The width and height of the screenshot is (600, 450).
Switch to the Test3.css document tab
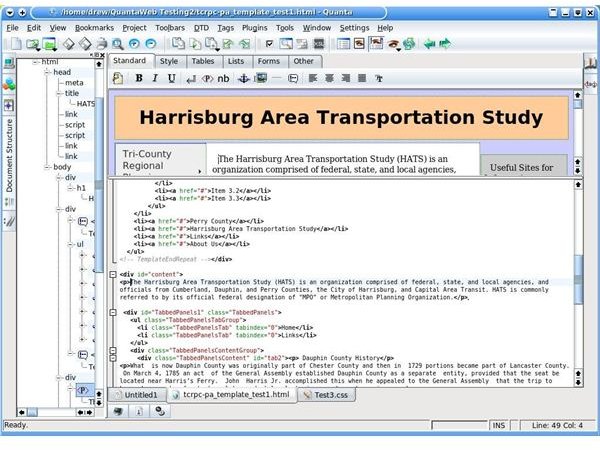point(327,395)
